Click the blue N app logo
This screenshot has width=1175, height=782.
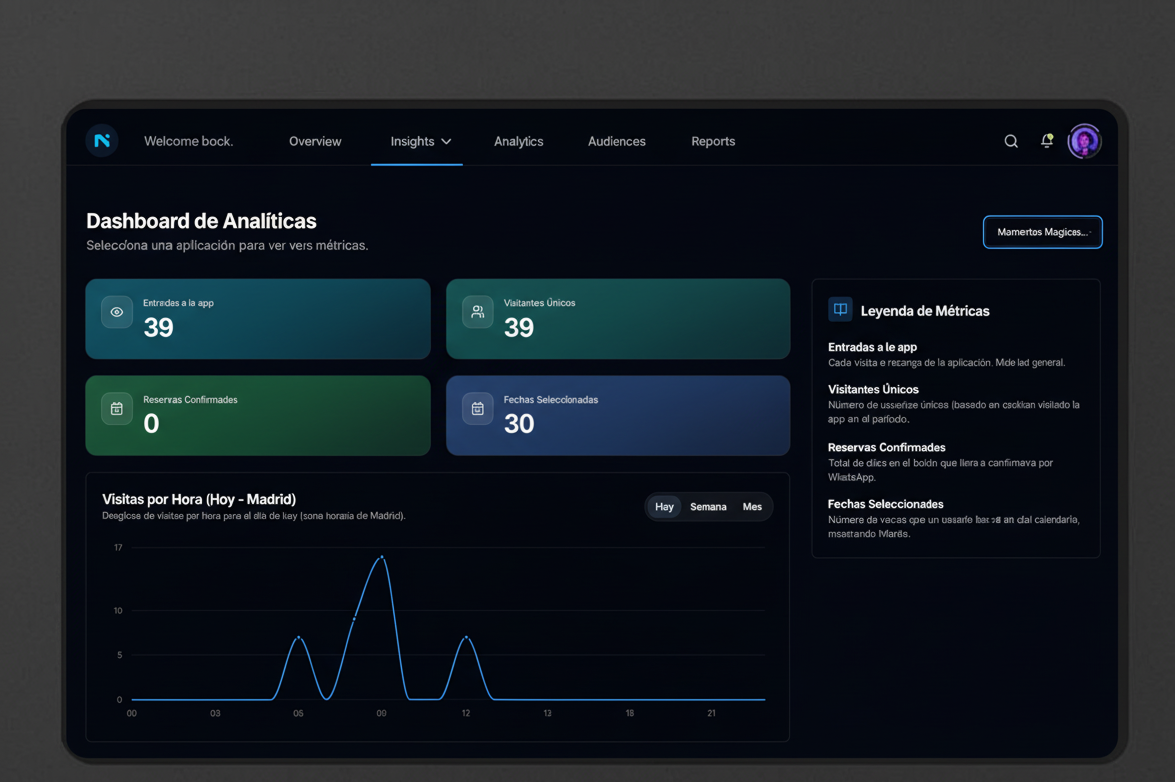coord(102,141)
